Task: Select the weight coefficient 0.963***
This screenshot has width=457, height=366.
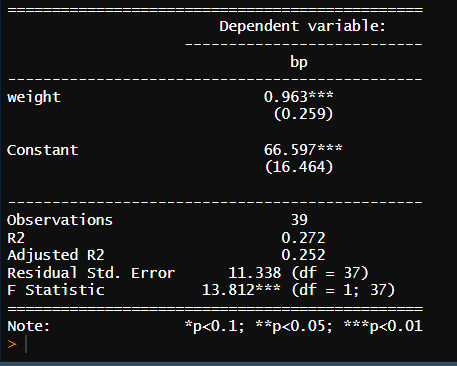Action: (298, 97)
